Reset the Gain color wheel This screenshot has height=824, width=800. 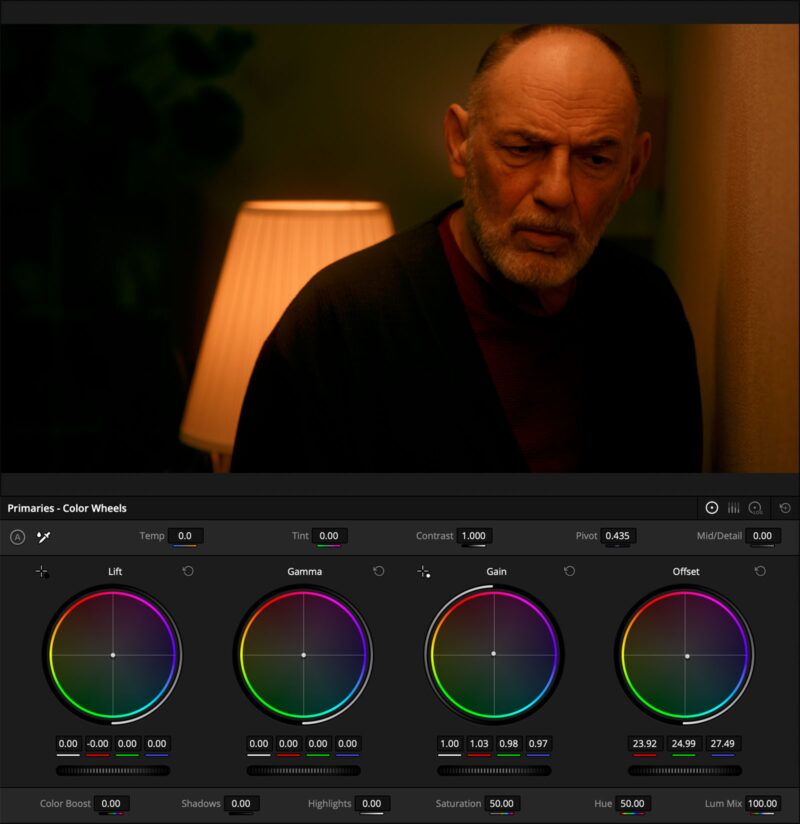[x=569, y=571]
